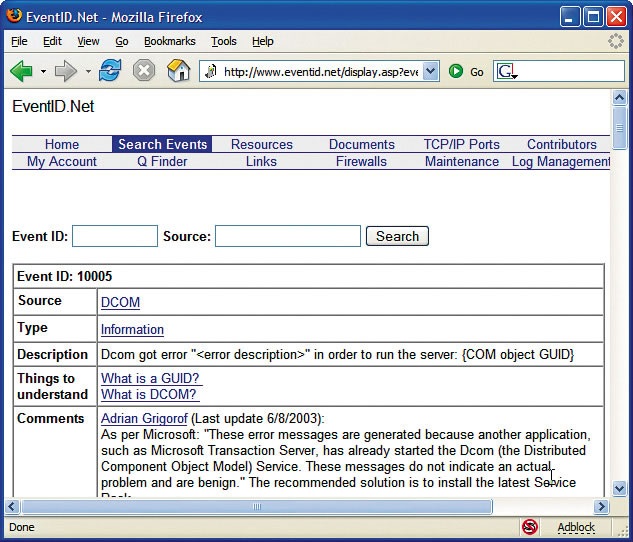Image resolution: width=633 pixels, height=542 pixels.
Task: Open the Maintenance navigation link
Action: coord(462,161)
